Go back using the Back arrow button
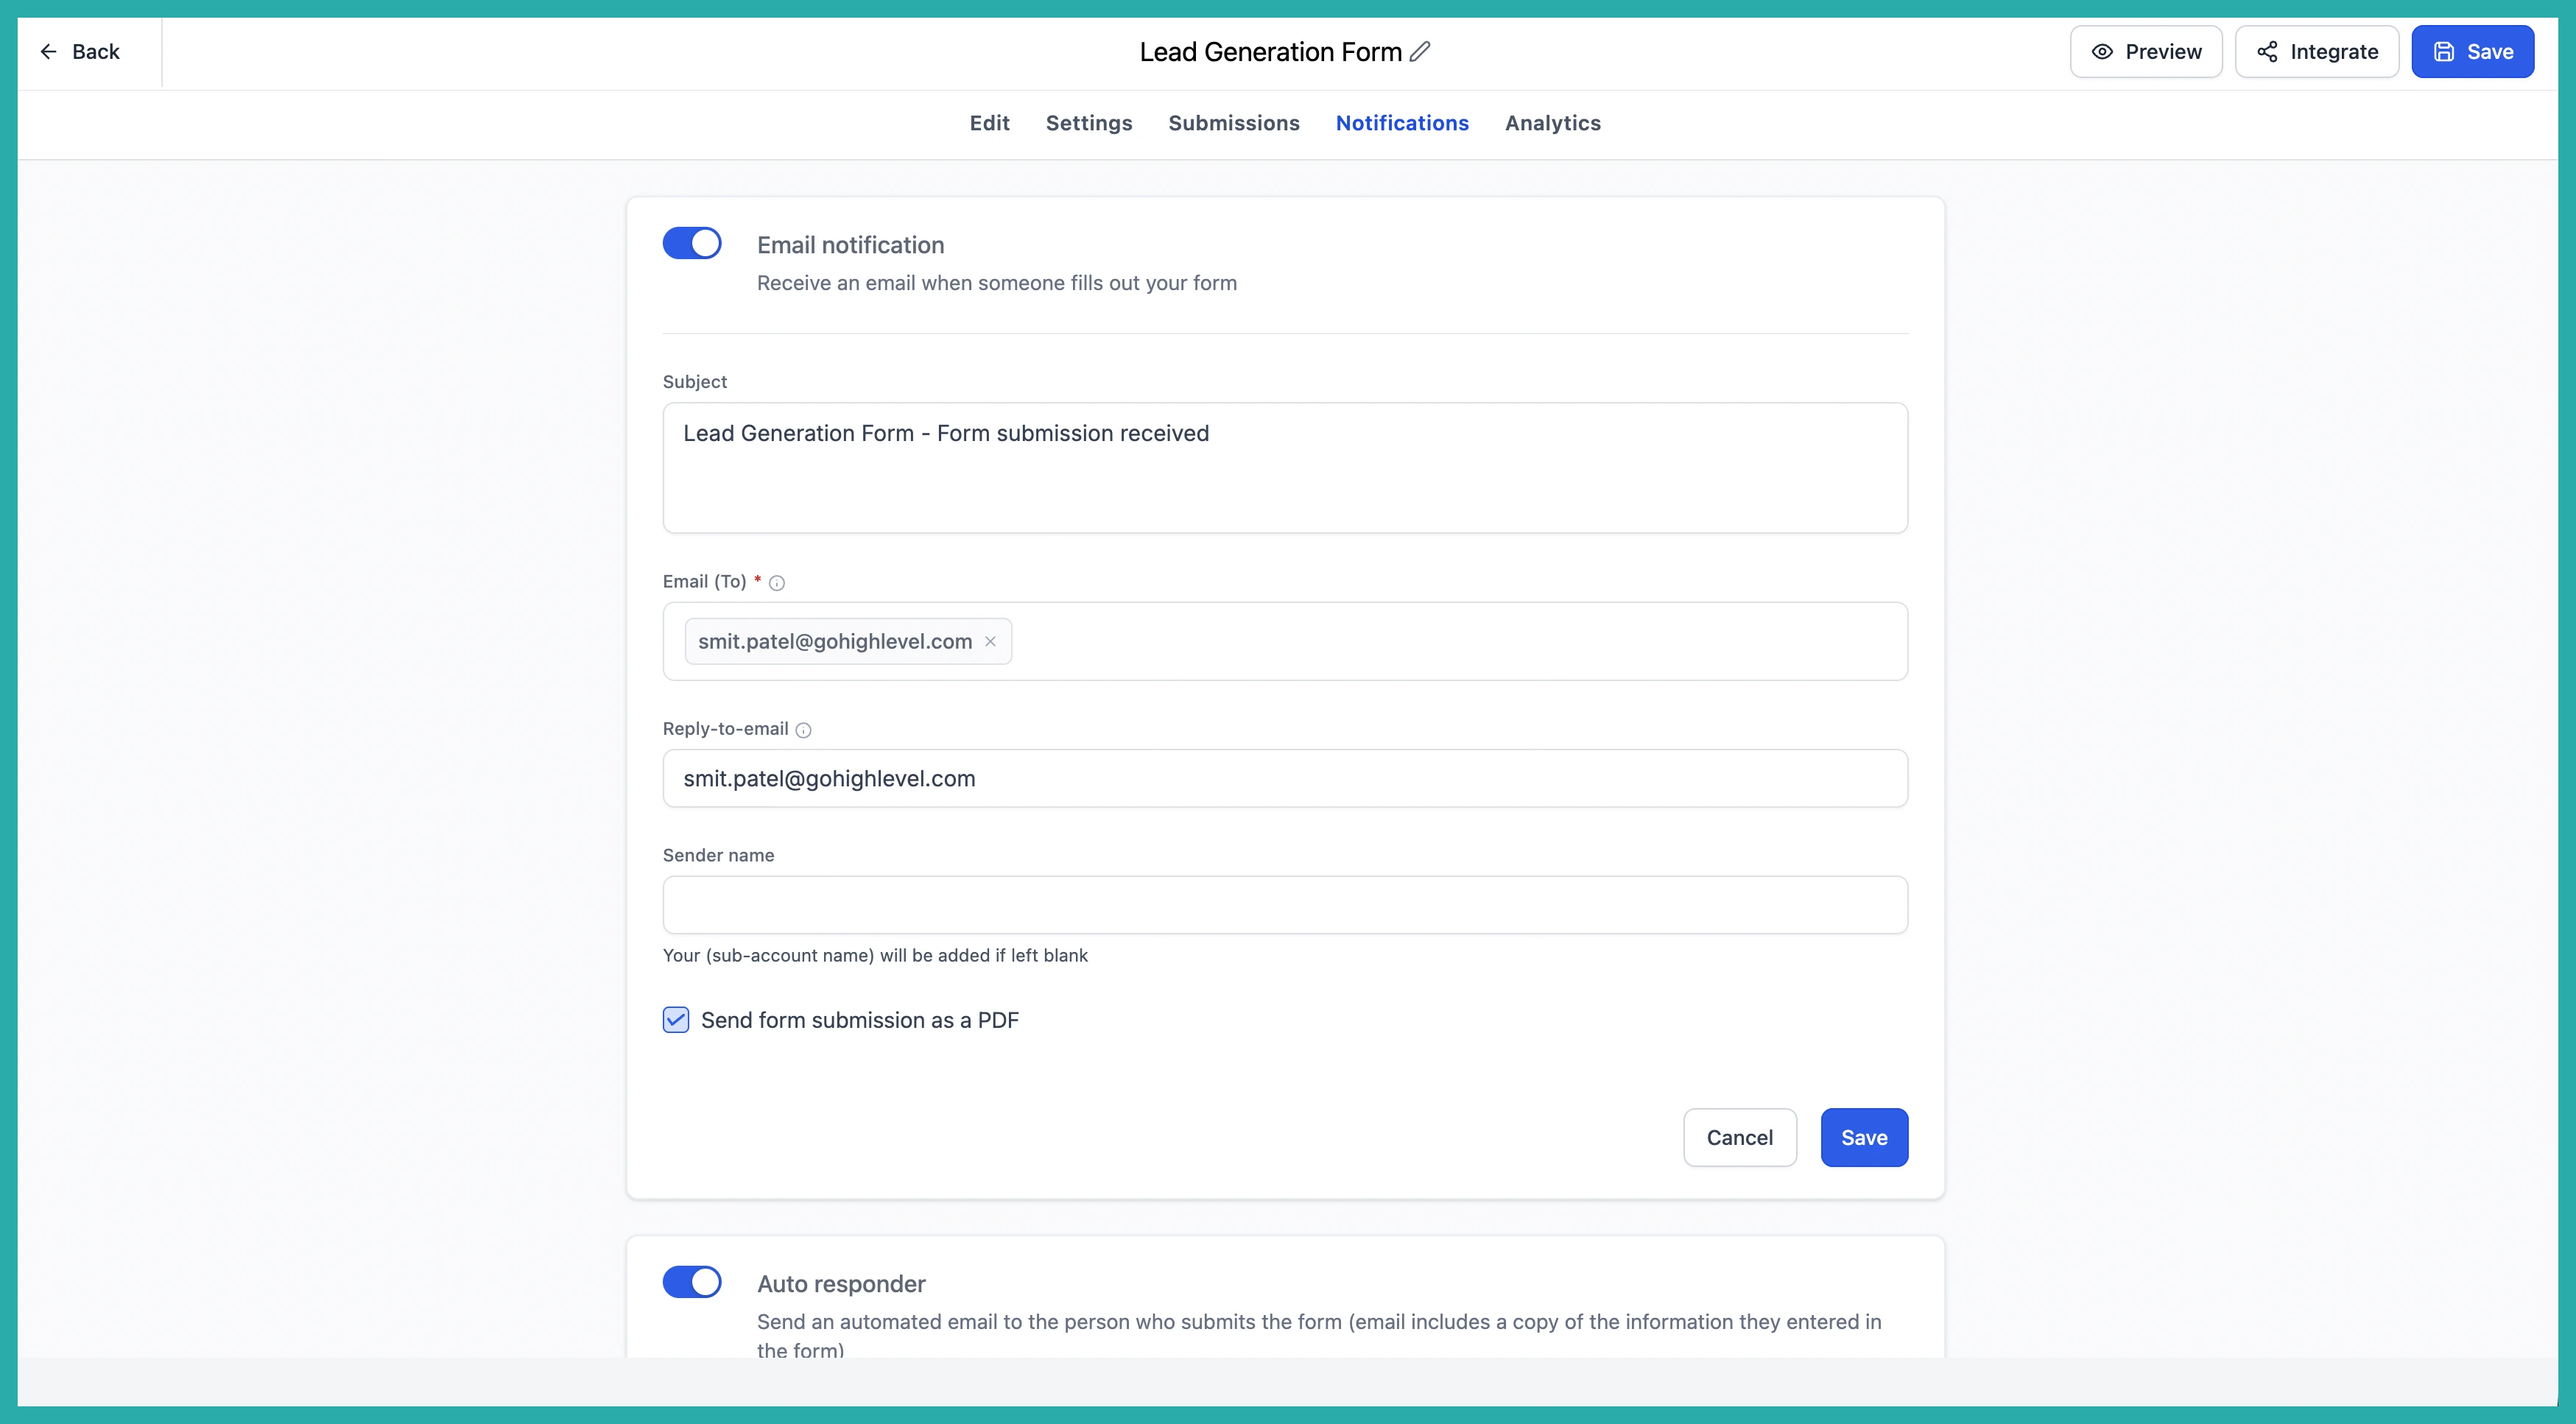This screenshot has width=2576, height=1424. point(80,52)
